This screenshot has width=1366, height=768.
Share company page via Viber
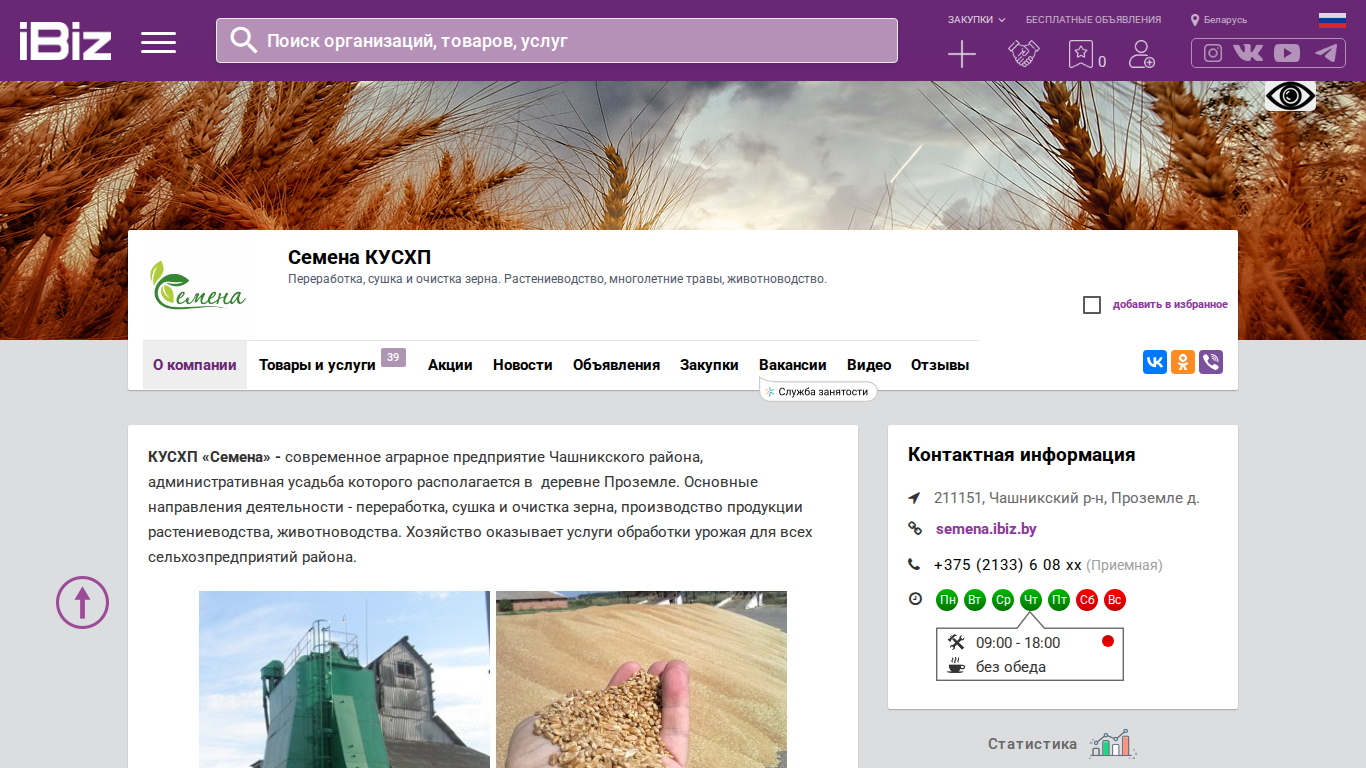(1211, 362)
